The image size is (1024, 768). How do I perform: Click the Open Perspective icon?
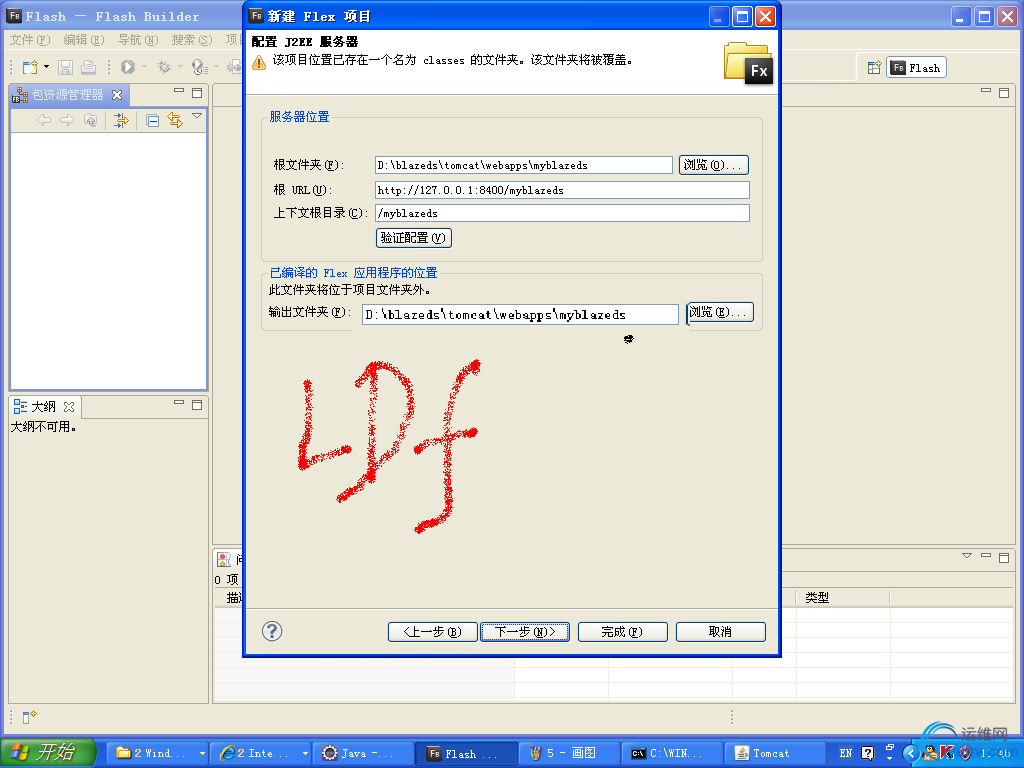click(x=874, y=68)
